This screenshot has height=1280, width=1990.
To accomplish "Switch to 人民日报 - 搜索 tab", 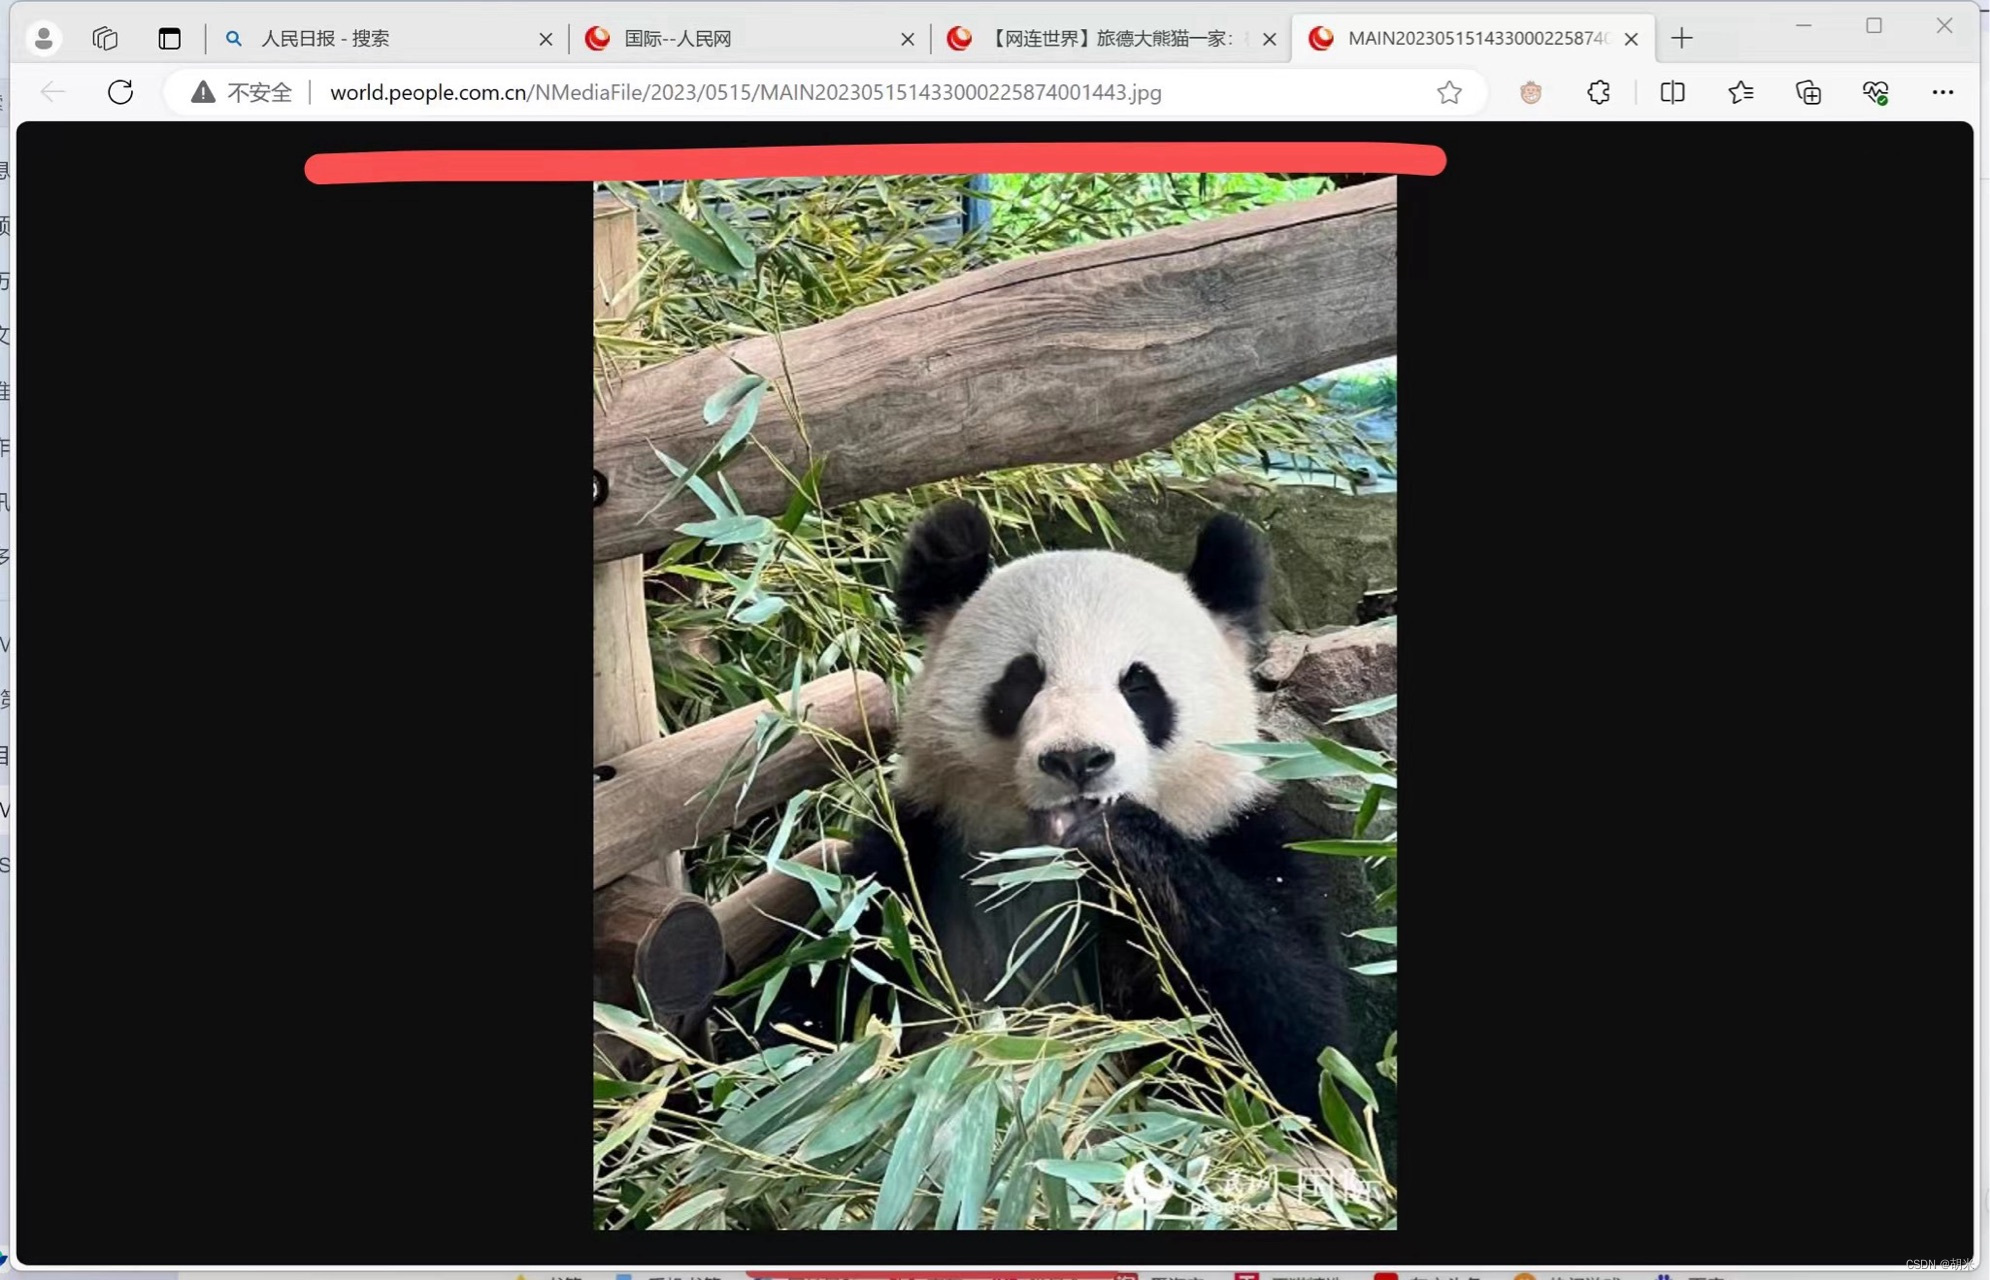I will (x=380, y=38).
